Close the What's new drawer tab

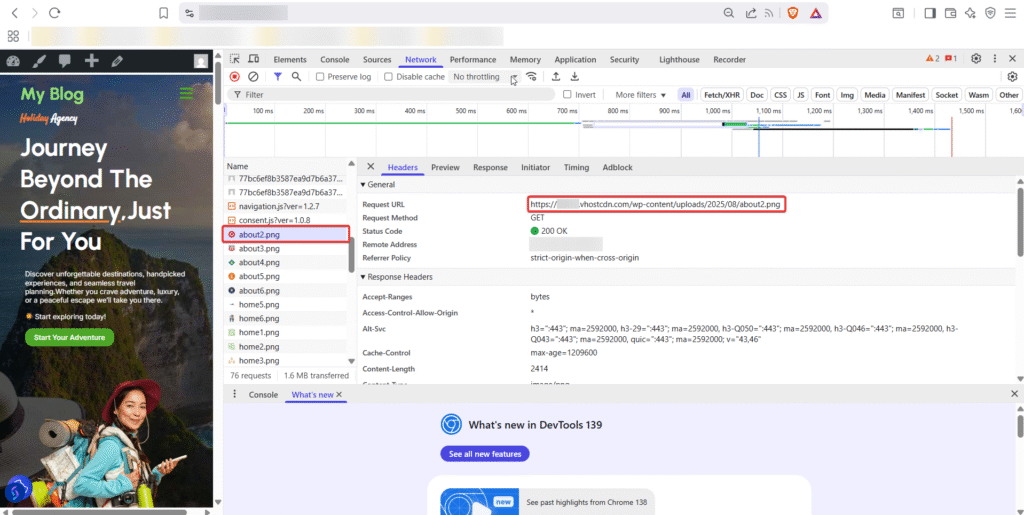[339, 395]
